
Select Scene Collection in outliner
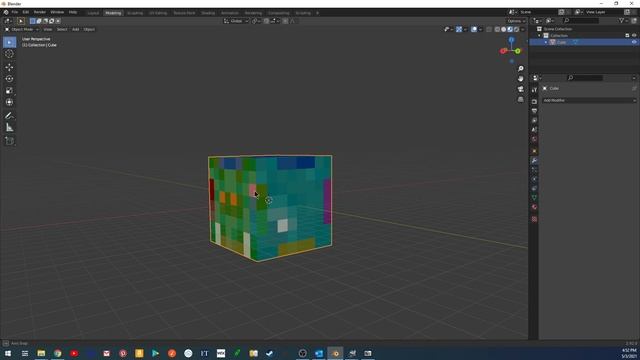558,29
